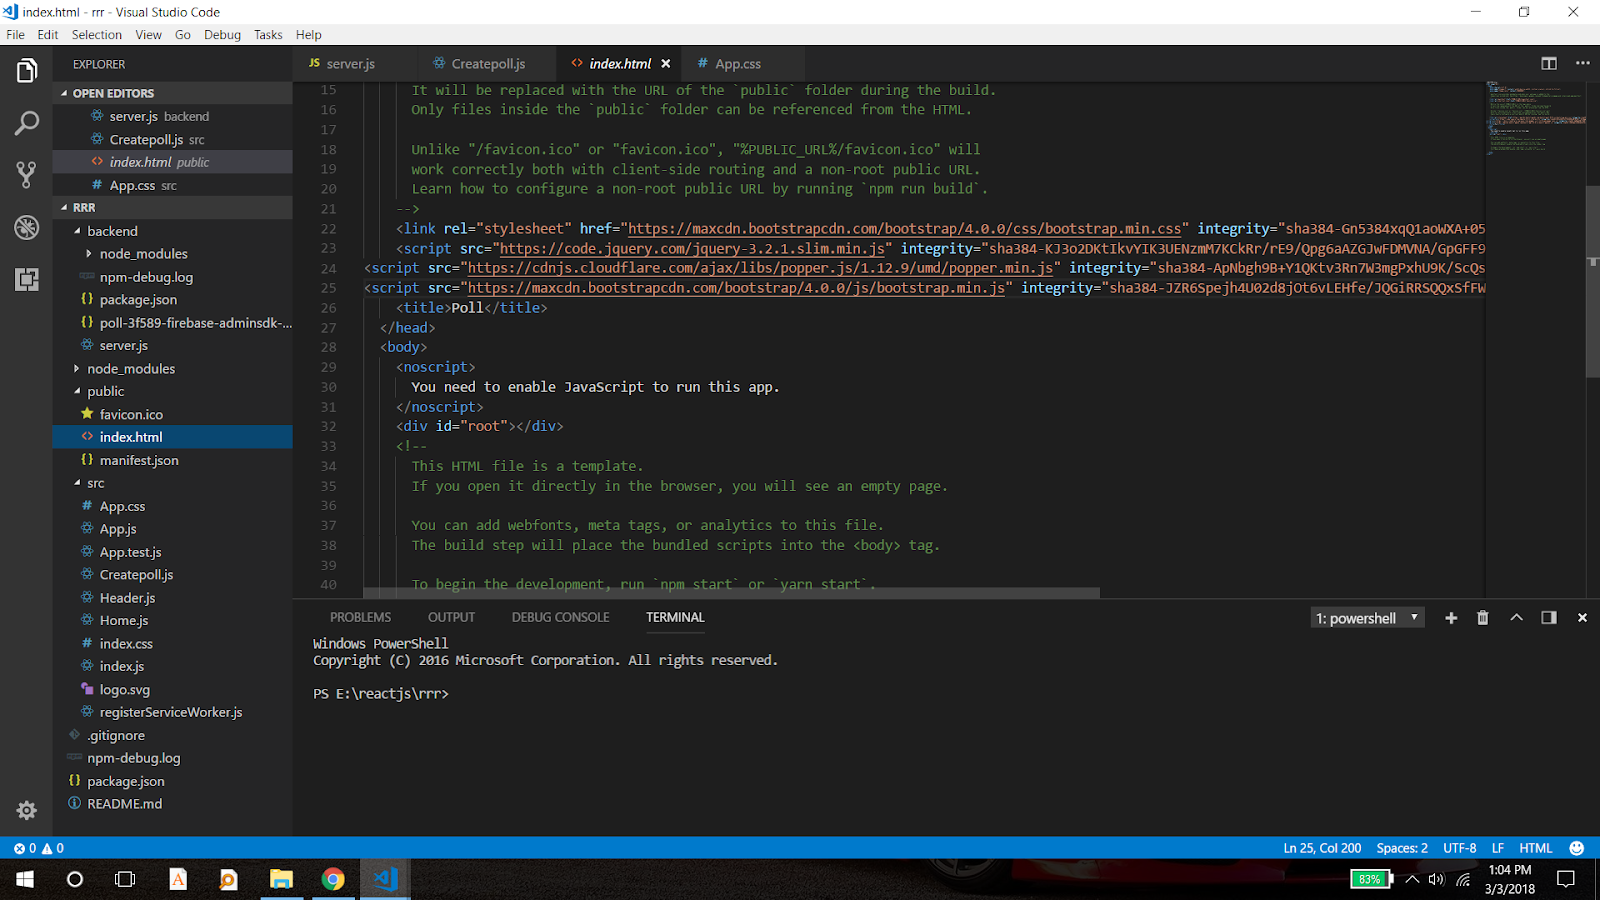The height and width of the screenshot is (900, 1600).
Task: Open the Debug menu
Action: [x=221, y=34]
